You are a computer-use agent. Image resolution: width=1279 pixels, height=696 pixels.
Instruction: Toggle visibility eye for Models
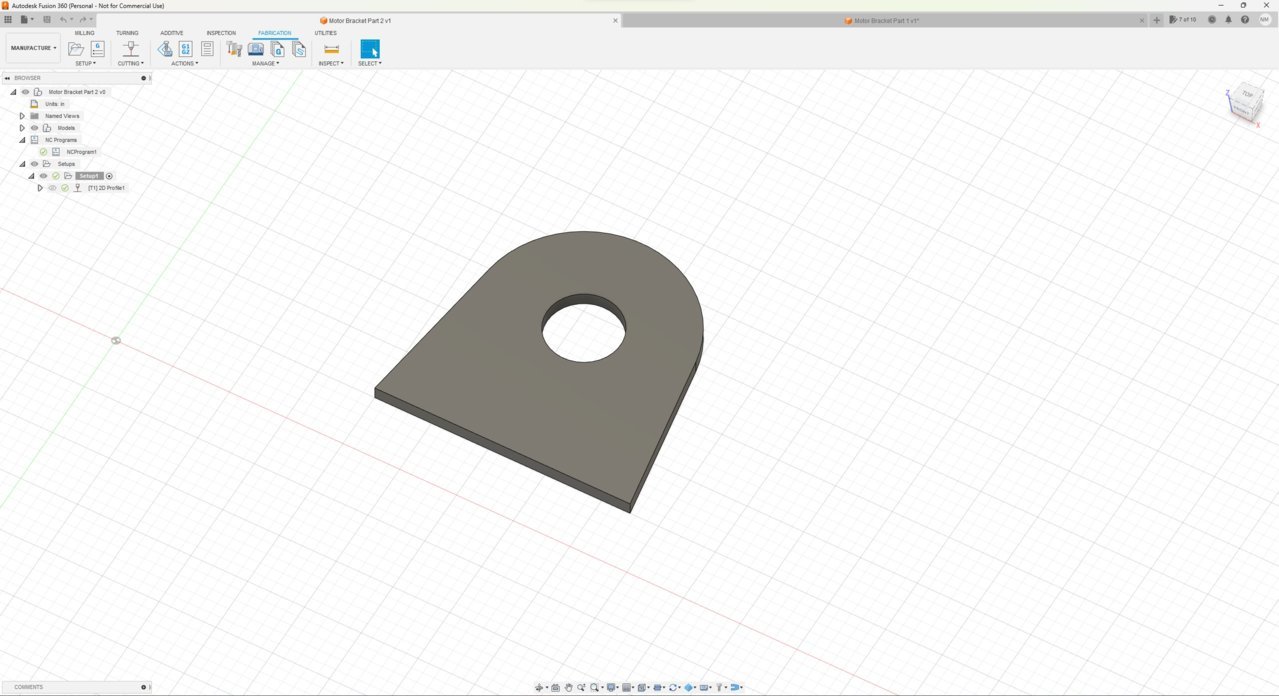click(x=34, y=128)
